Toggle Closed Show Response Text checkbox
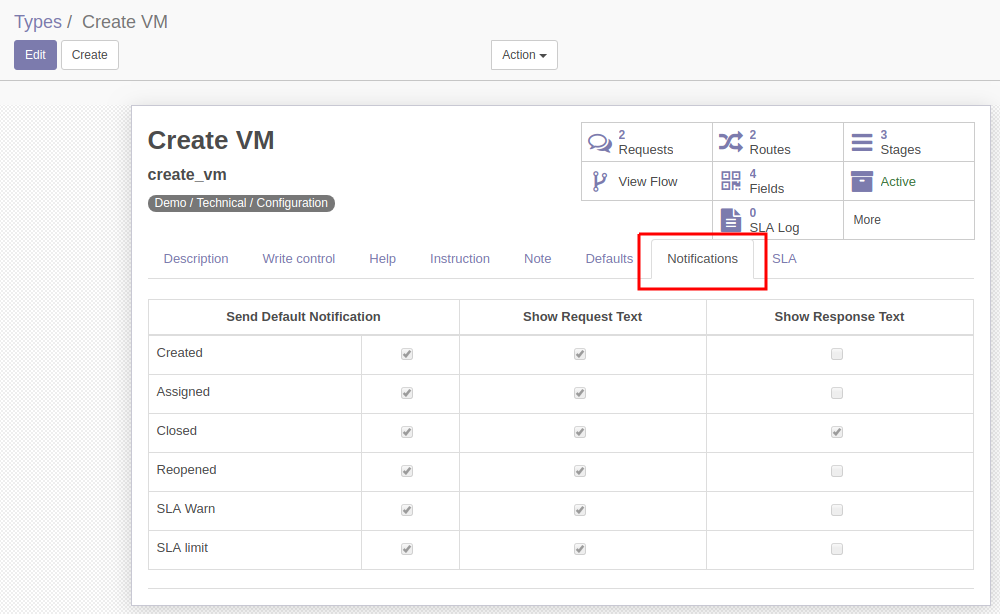Image resolution: width=1000 pixels, height=614 pixels. [x=837, y=432]
